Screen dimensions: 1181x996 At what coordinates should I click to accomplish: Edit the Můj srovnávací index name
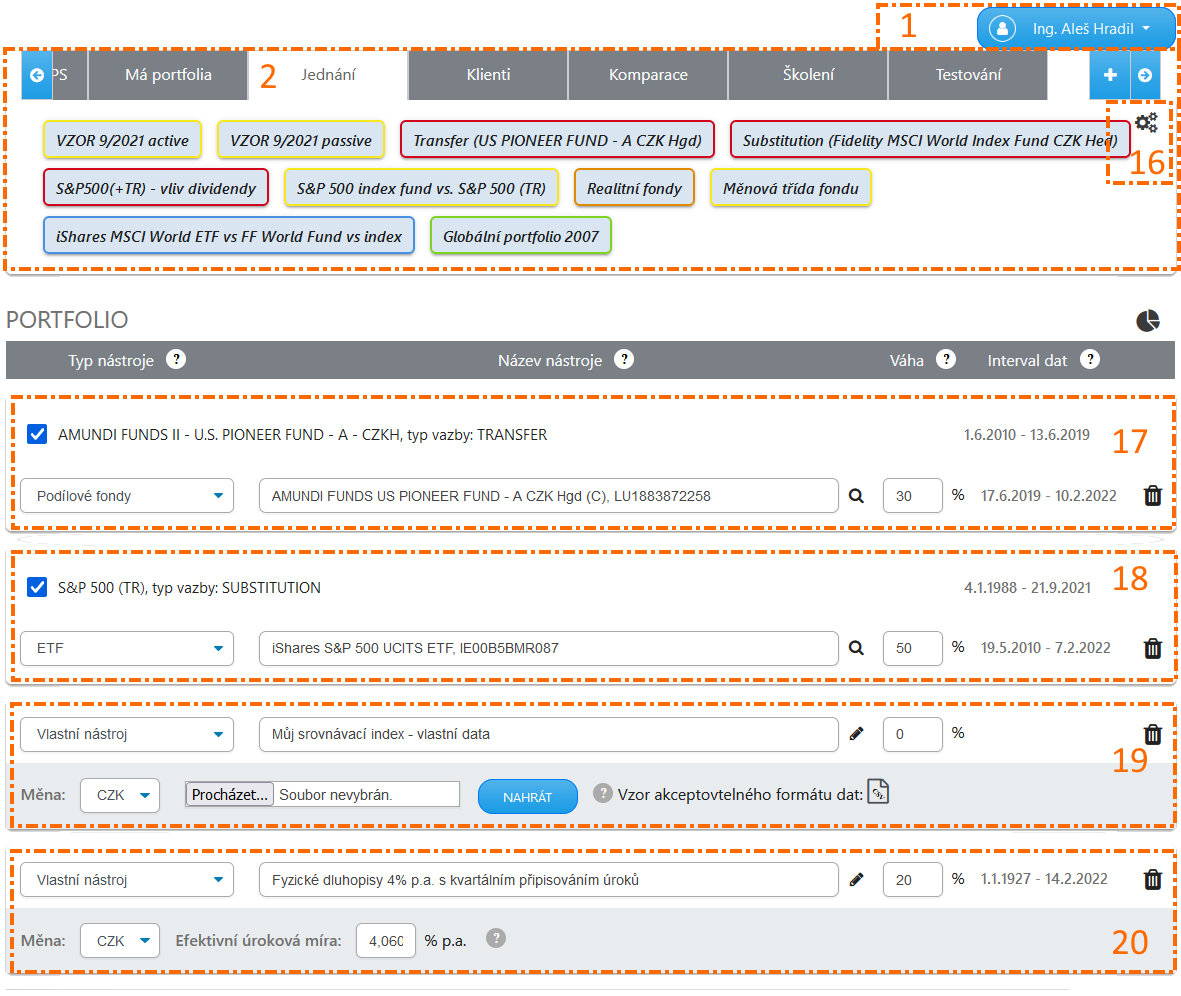coord(856,734)
